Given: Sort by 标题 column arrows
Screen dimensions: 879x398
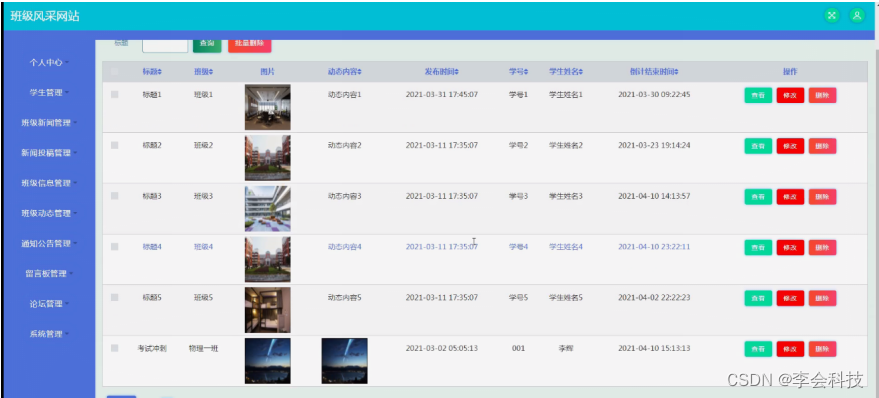Looking at the screenshot, I should coord(160,72).
